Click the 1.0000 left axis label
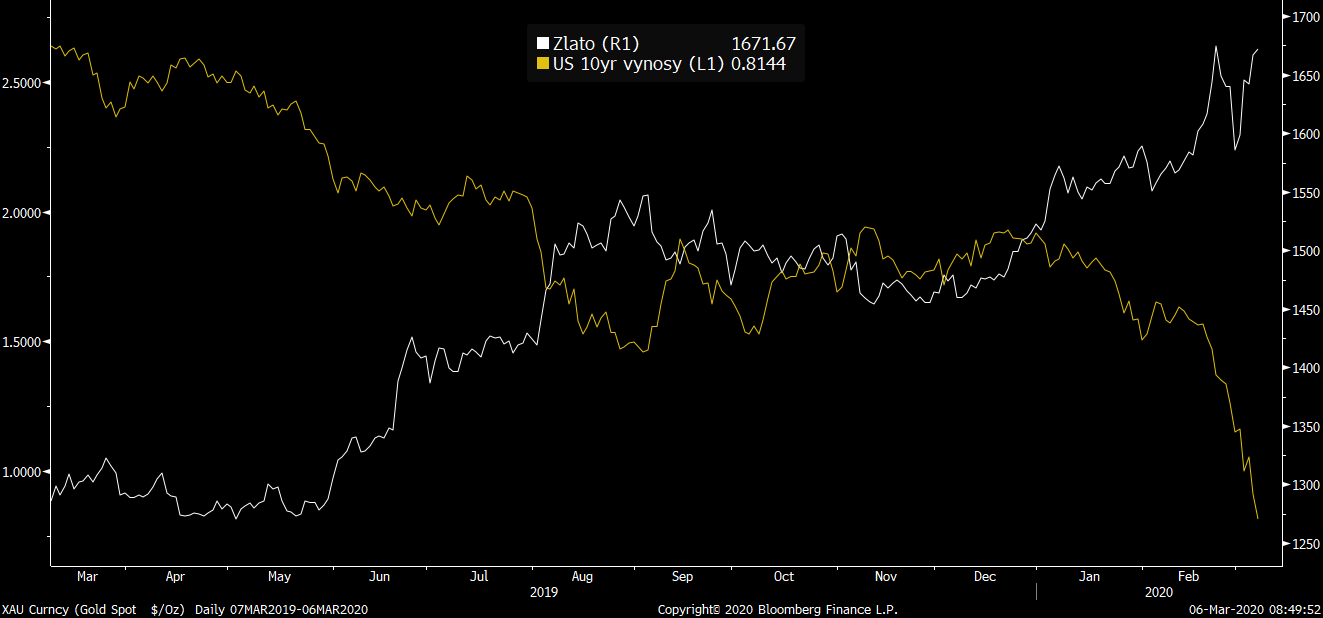Image resolution: width=1323 pixels, height=618 pixels. (x=22, y=472)
